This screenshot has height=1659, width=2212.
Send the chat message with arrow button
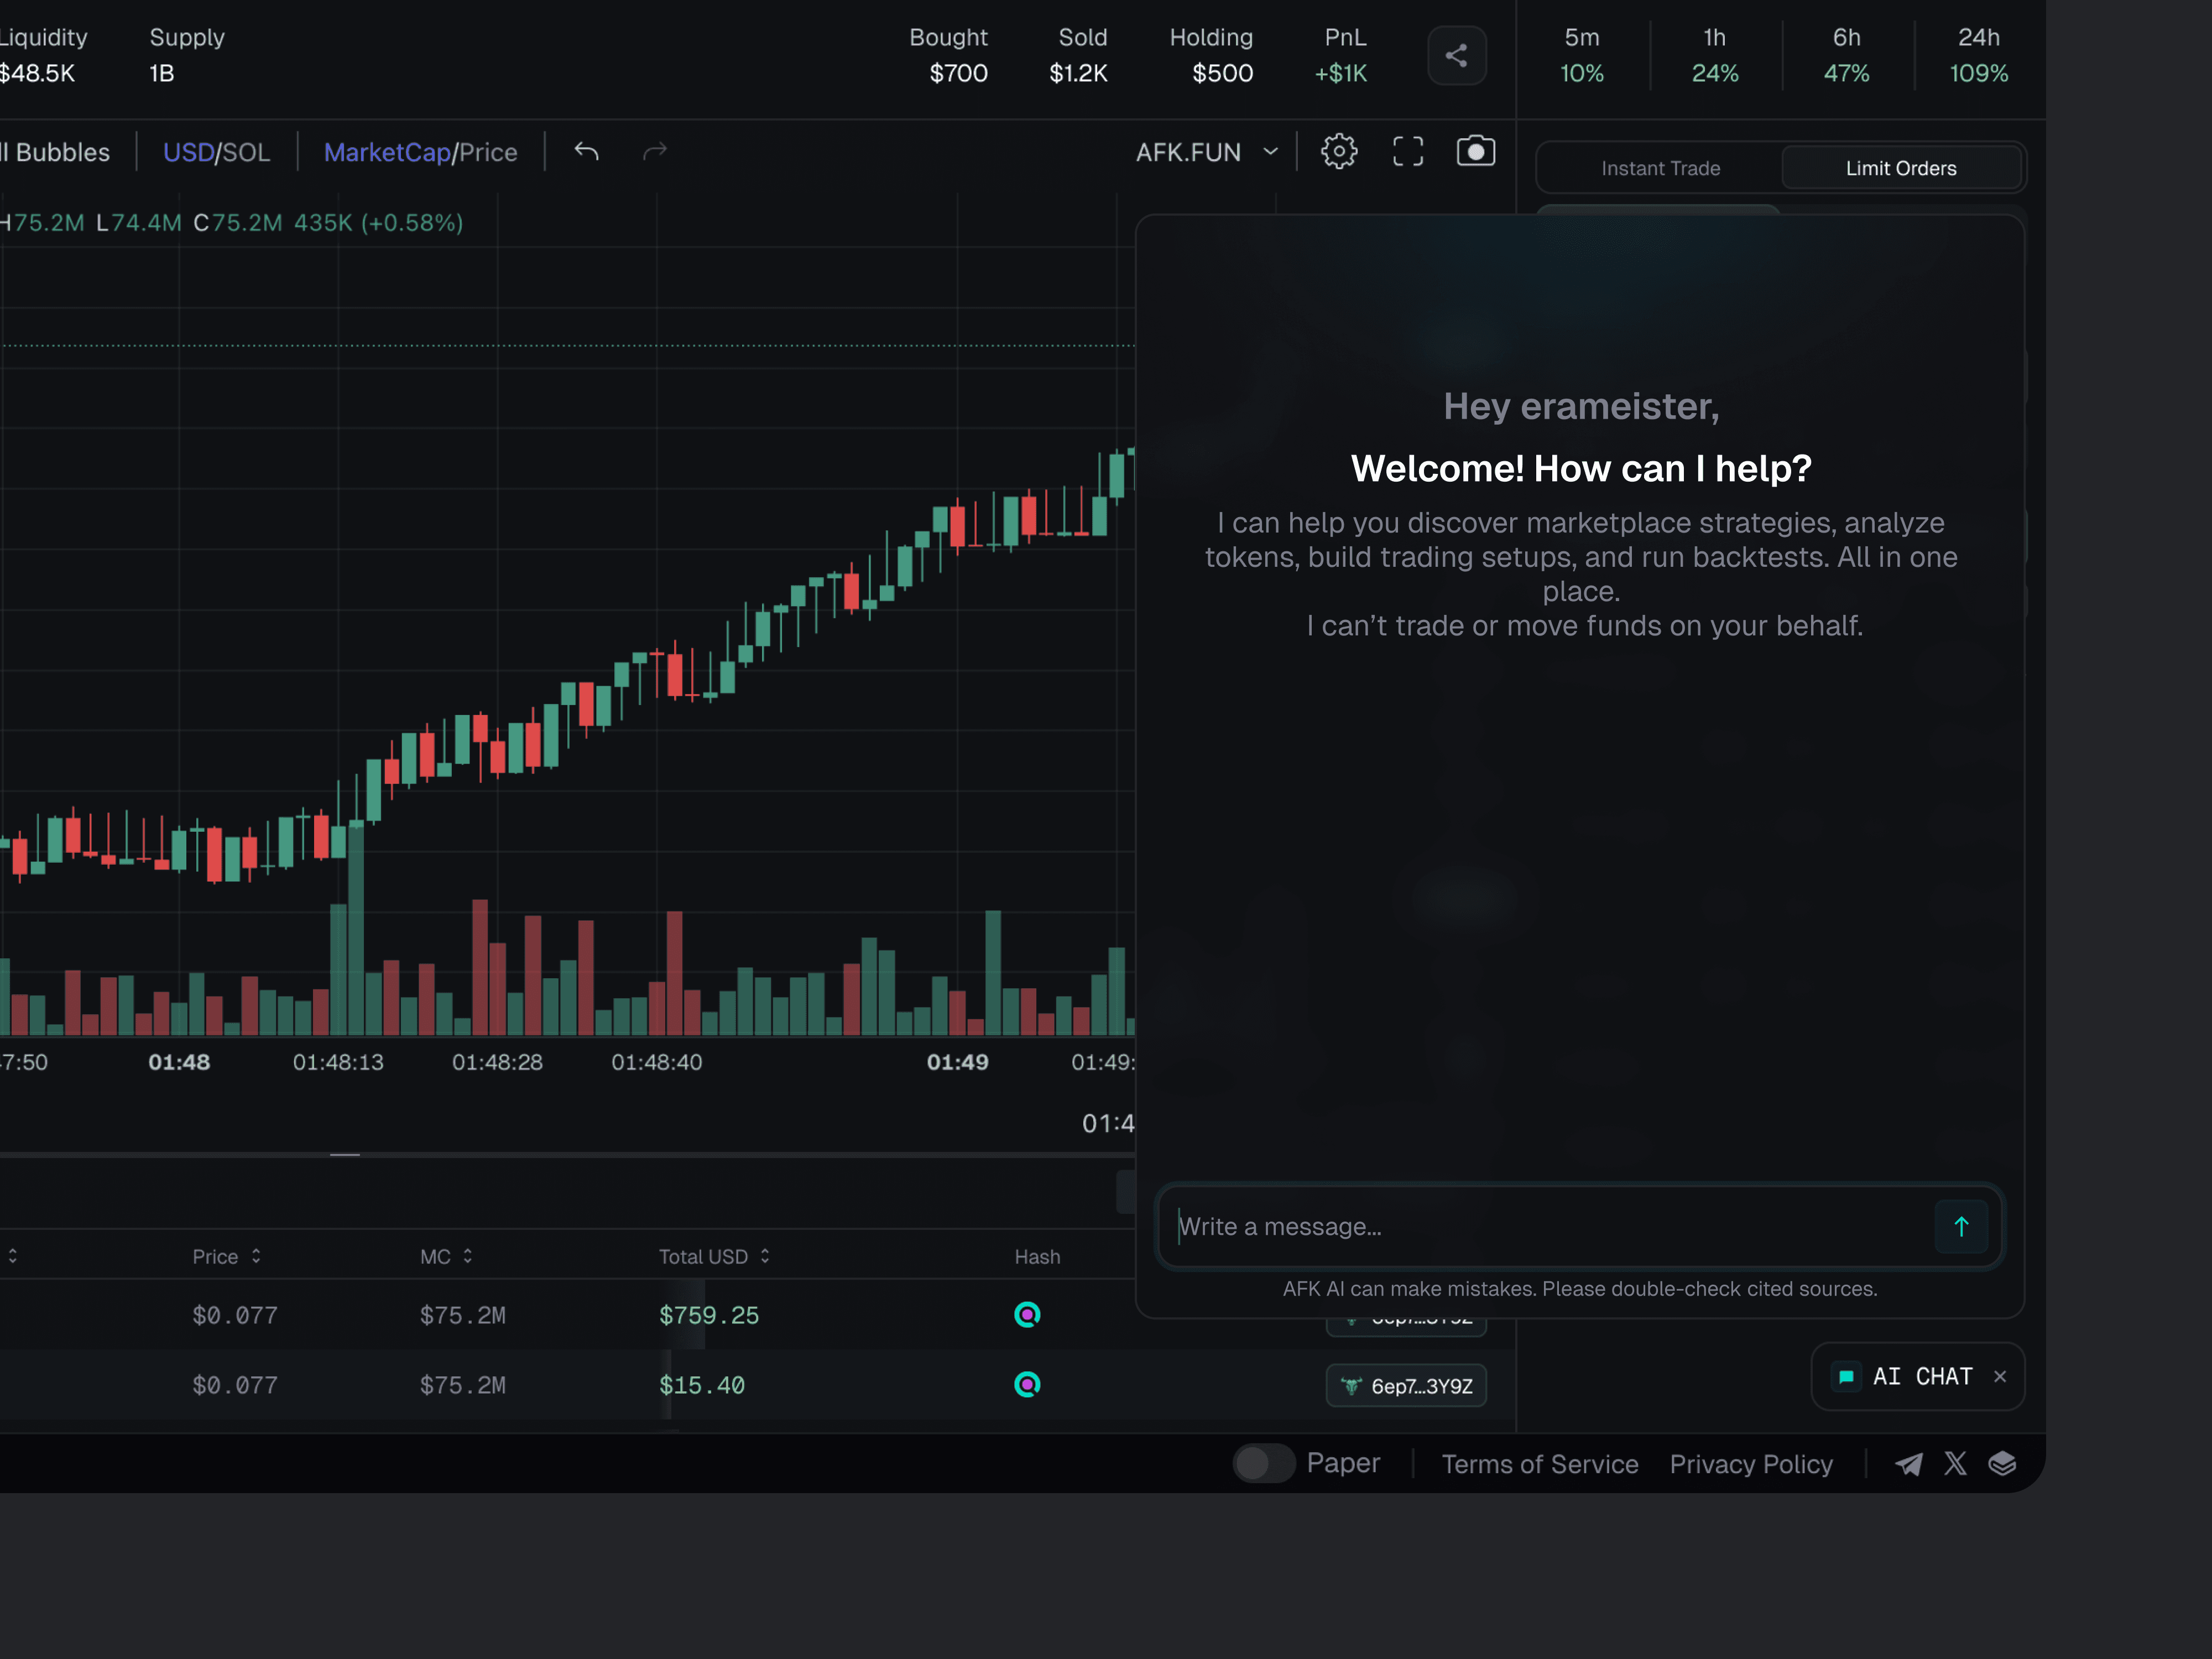pyautogui.click(x=1960, y=1226)
